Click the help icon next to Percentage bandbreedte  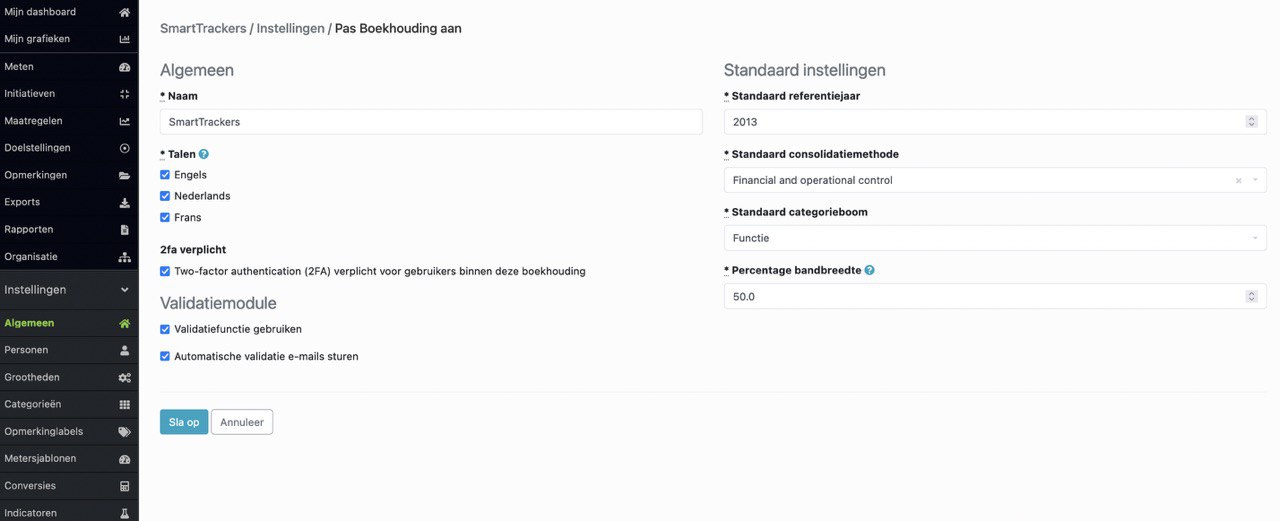click(x=869, y=270)
